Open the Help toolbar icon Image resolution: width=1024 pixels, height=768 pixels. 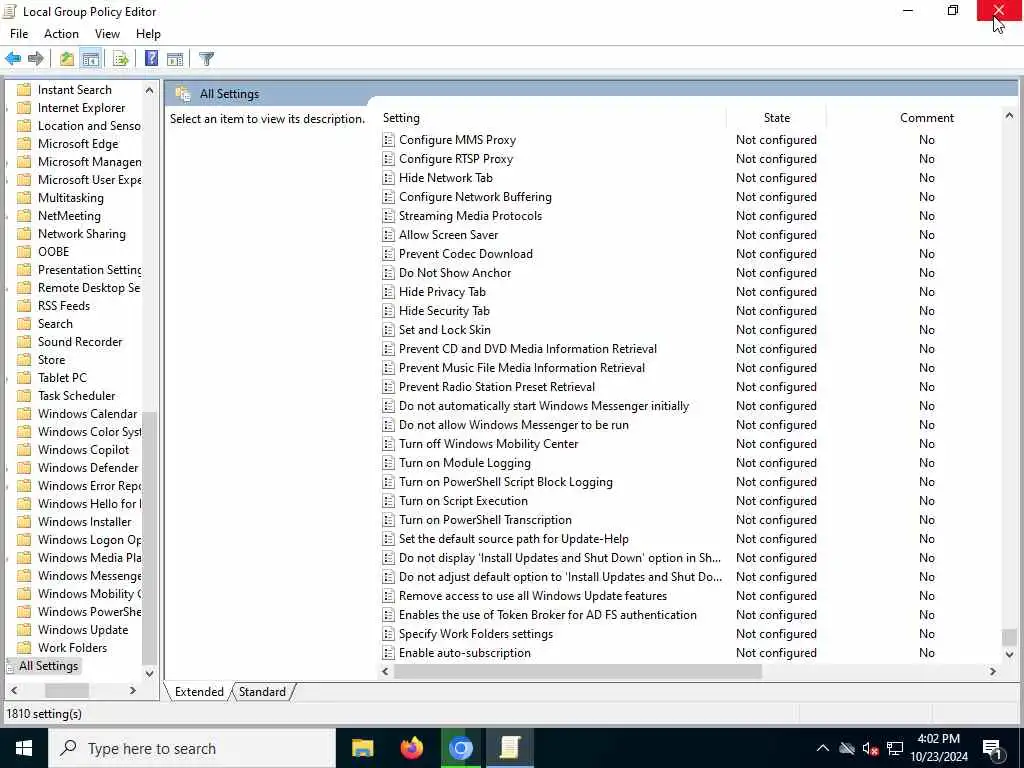152,59
